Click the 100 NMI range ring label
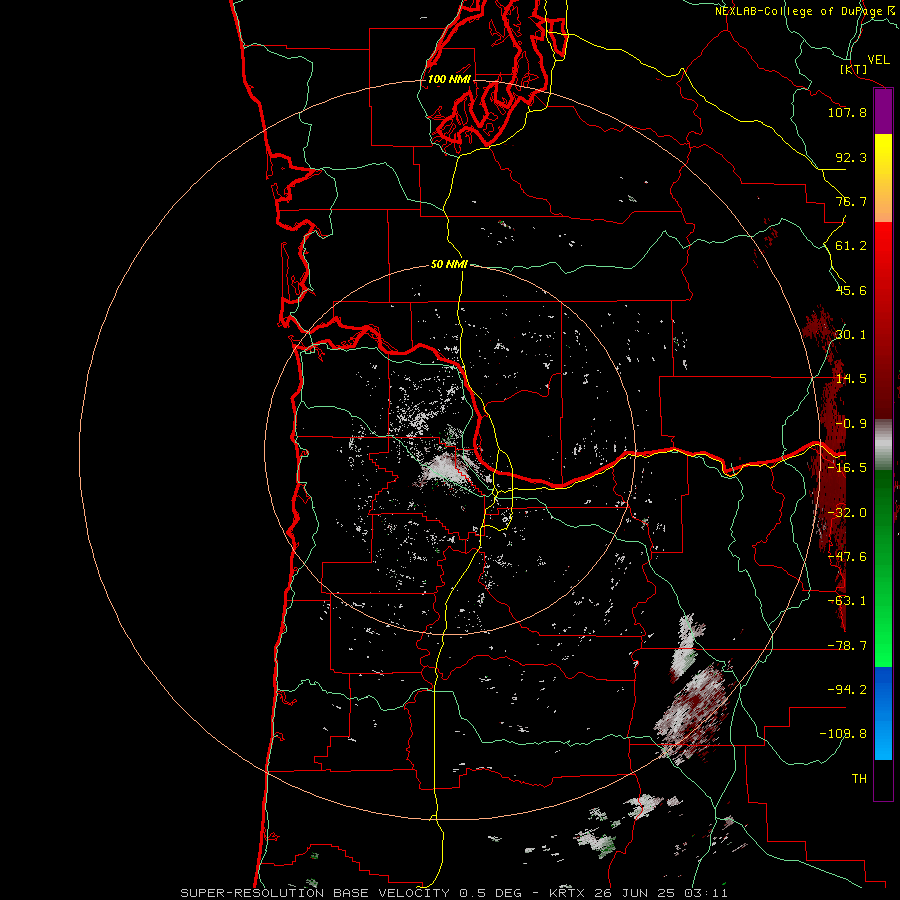The image size is (900, 900). (449, 79)
